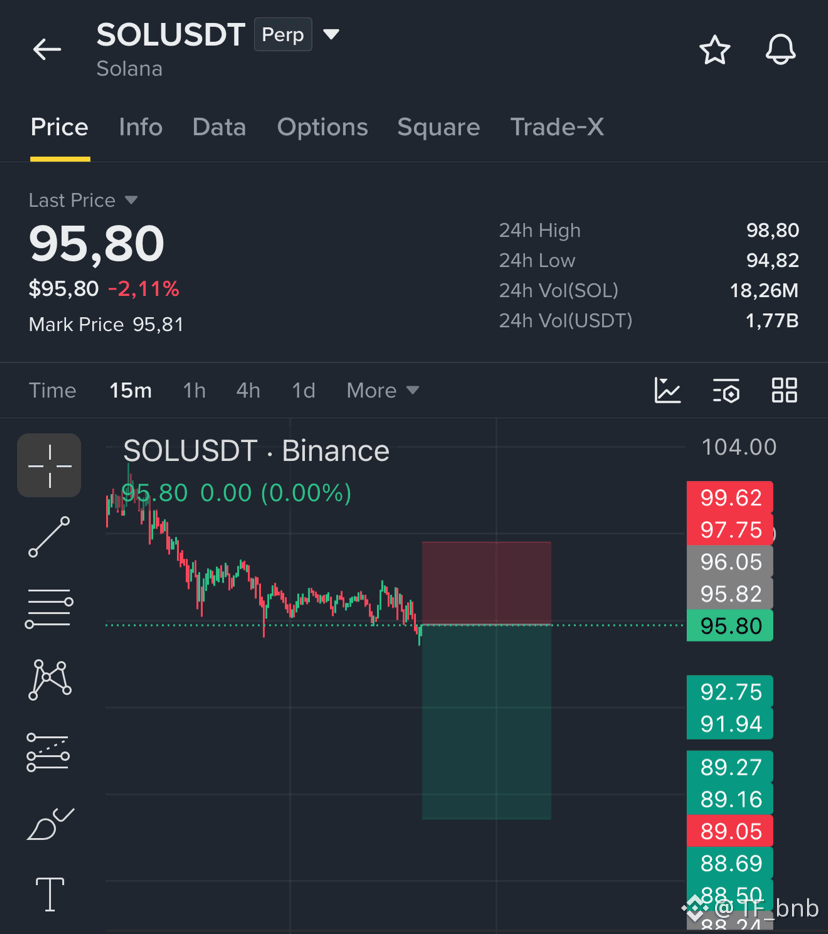The height and width of the screenshot is (934, 828).
Task: Select the trend line drawing tool
Action: pyautogui.click(x=49, y=537)
